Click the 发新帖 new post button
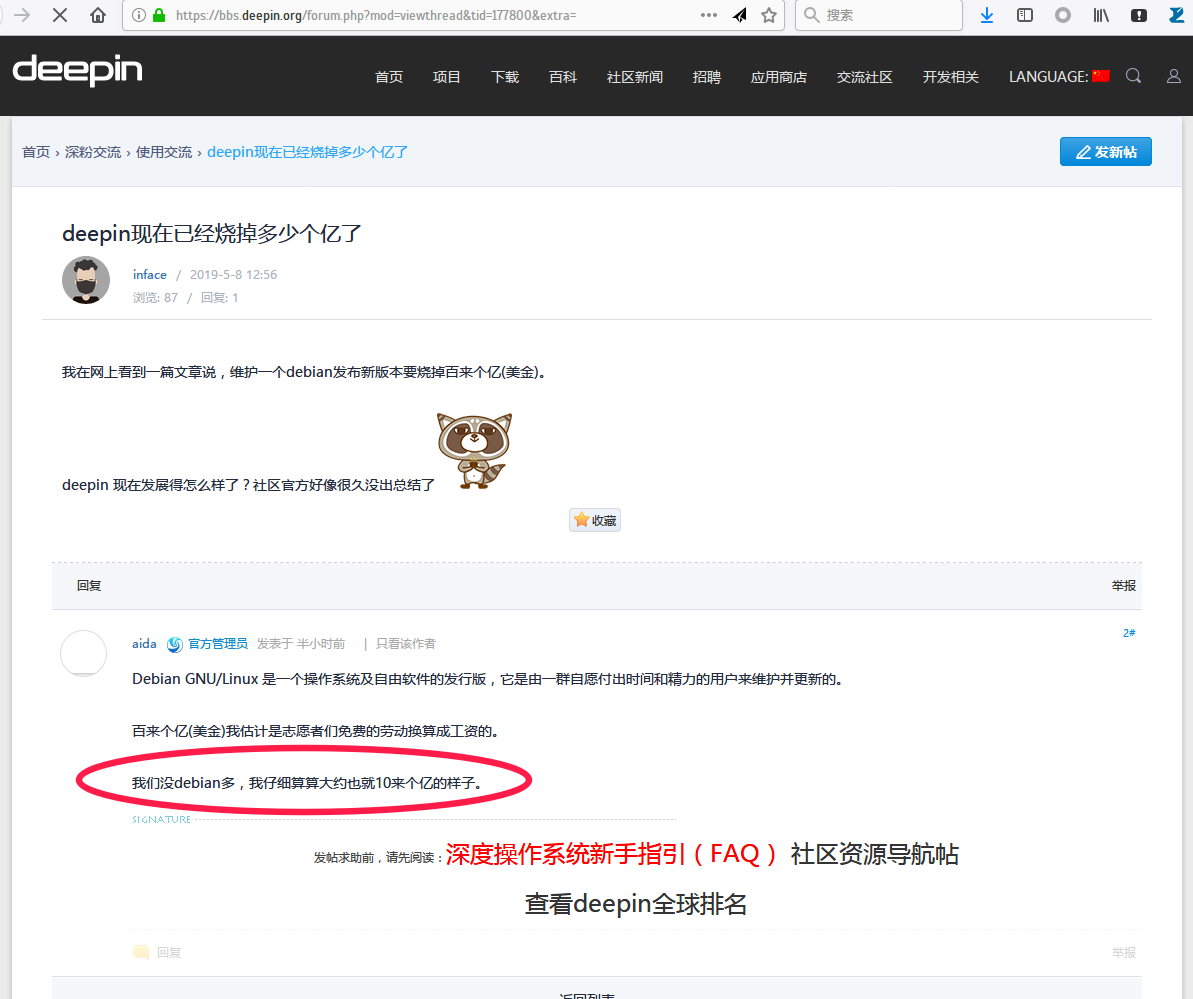 click(1106, 151)
